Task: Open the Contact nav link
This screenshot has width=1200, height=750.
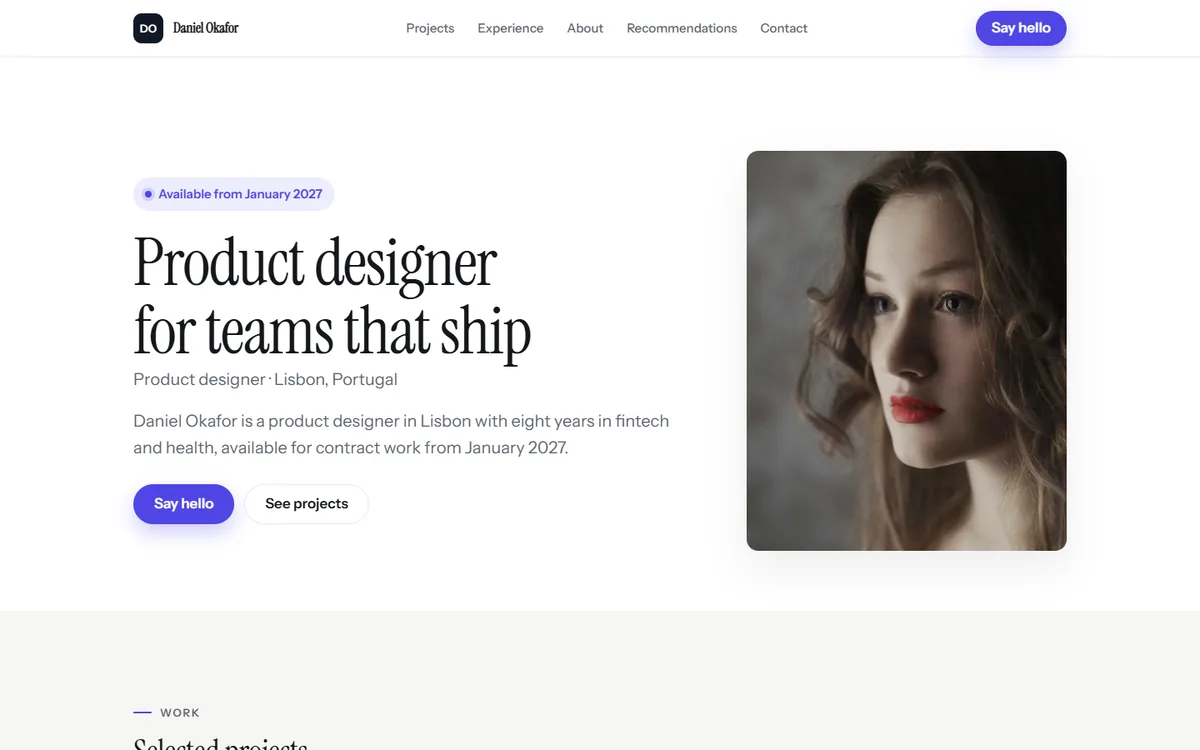Action: point(784,28)
